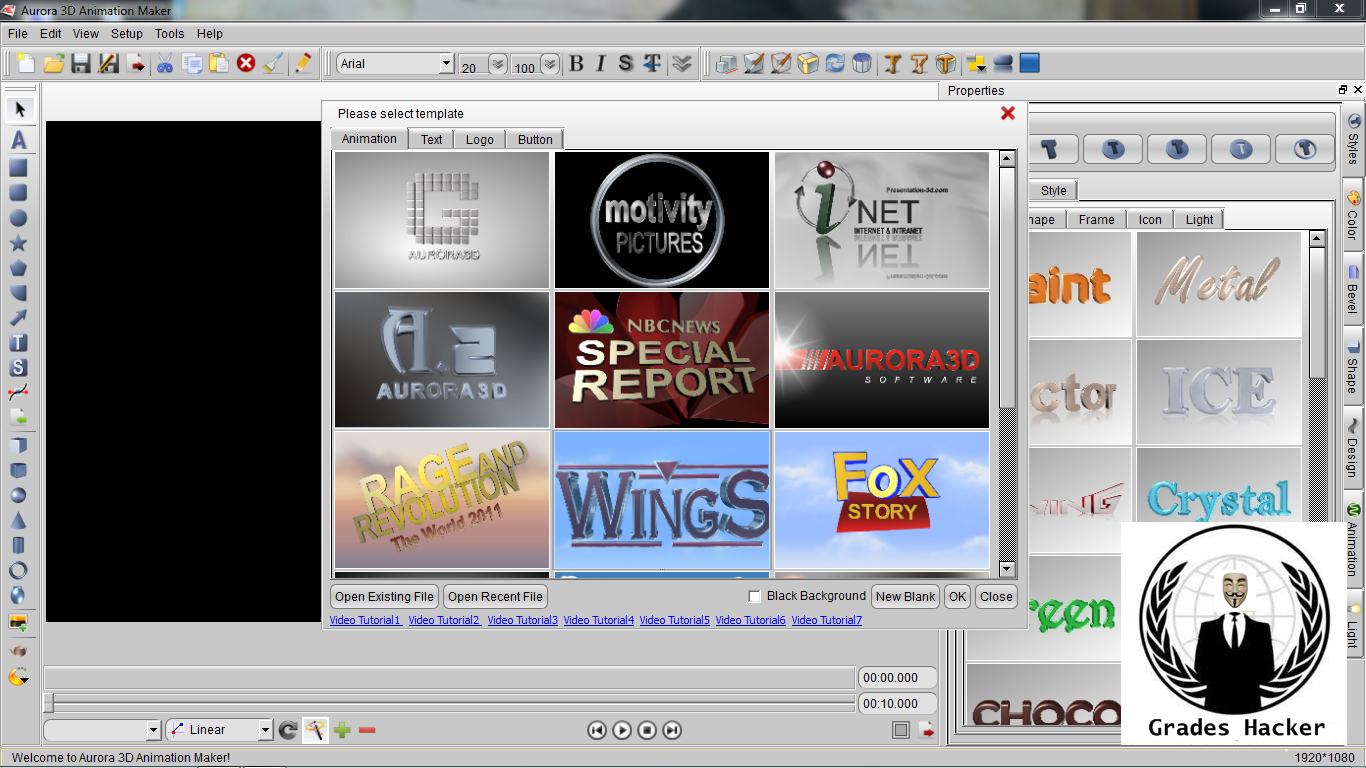The height and width of the screenshot is (768, 1366).
Task: Select the Fox Story template thumbnail
Action: click(x=882, y=500)
